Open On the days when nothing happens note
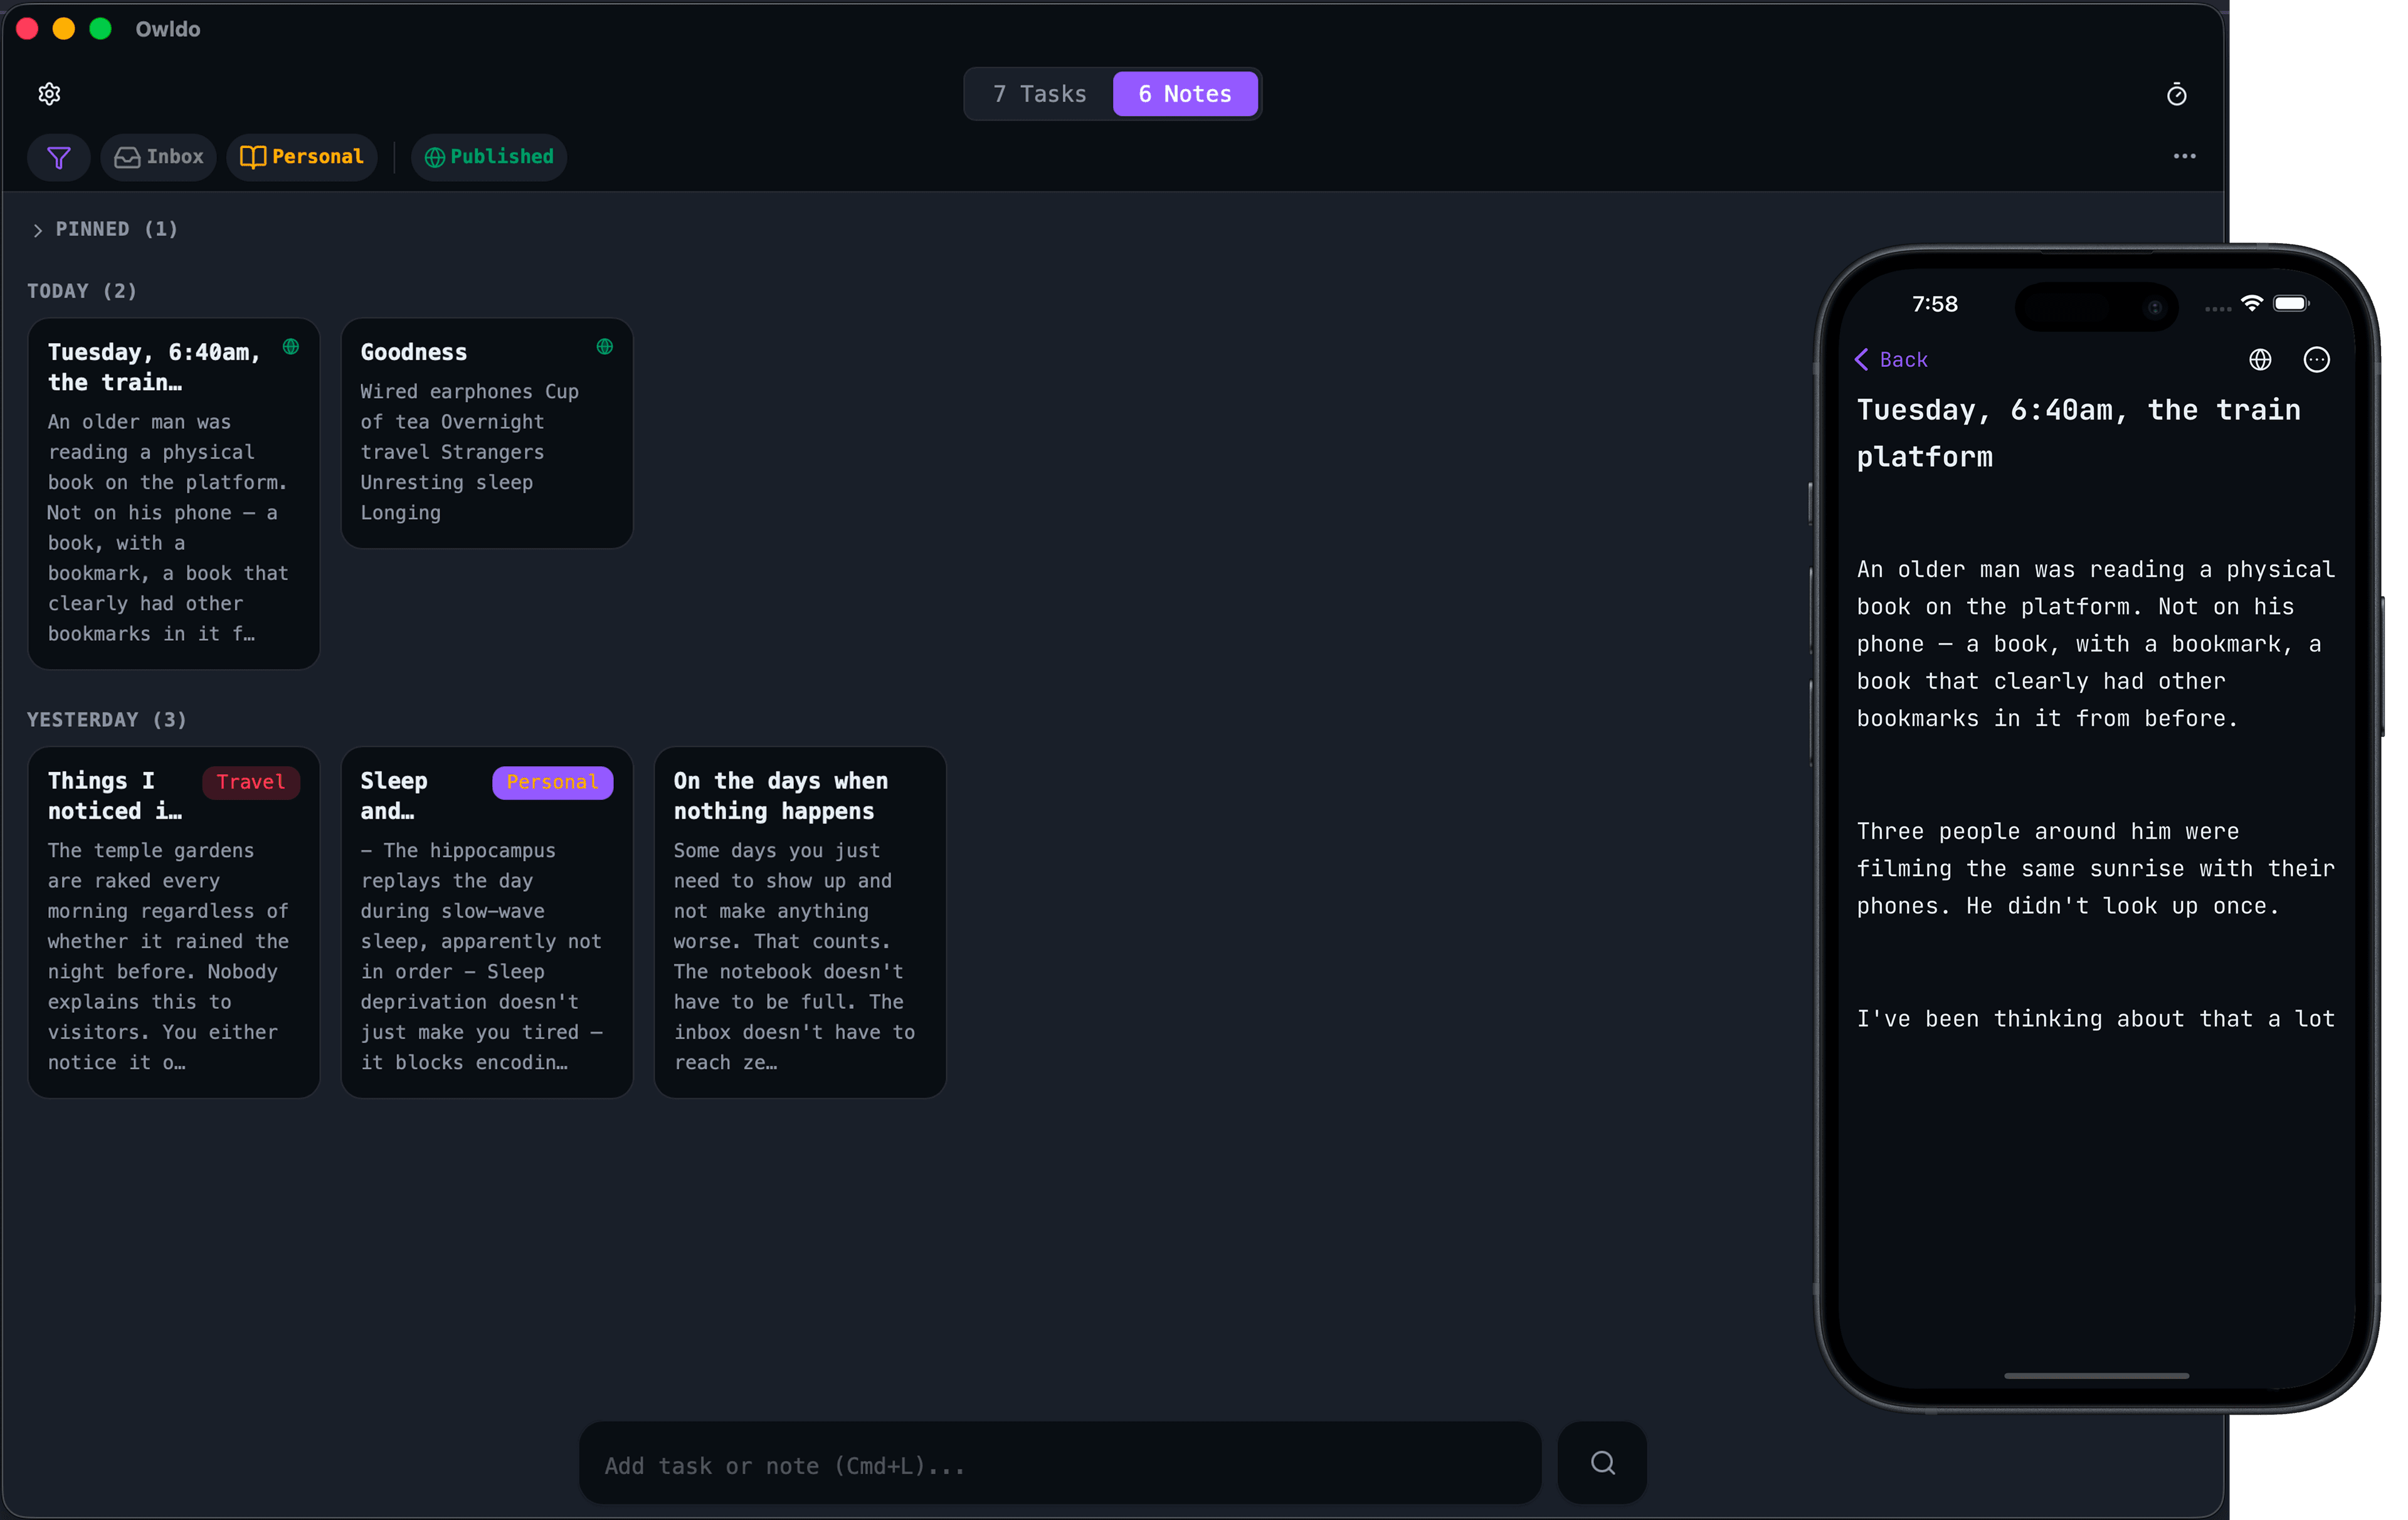 click(800, 922)
